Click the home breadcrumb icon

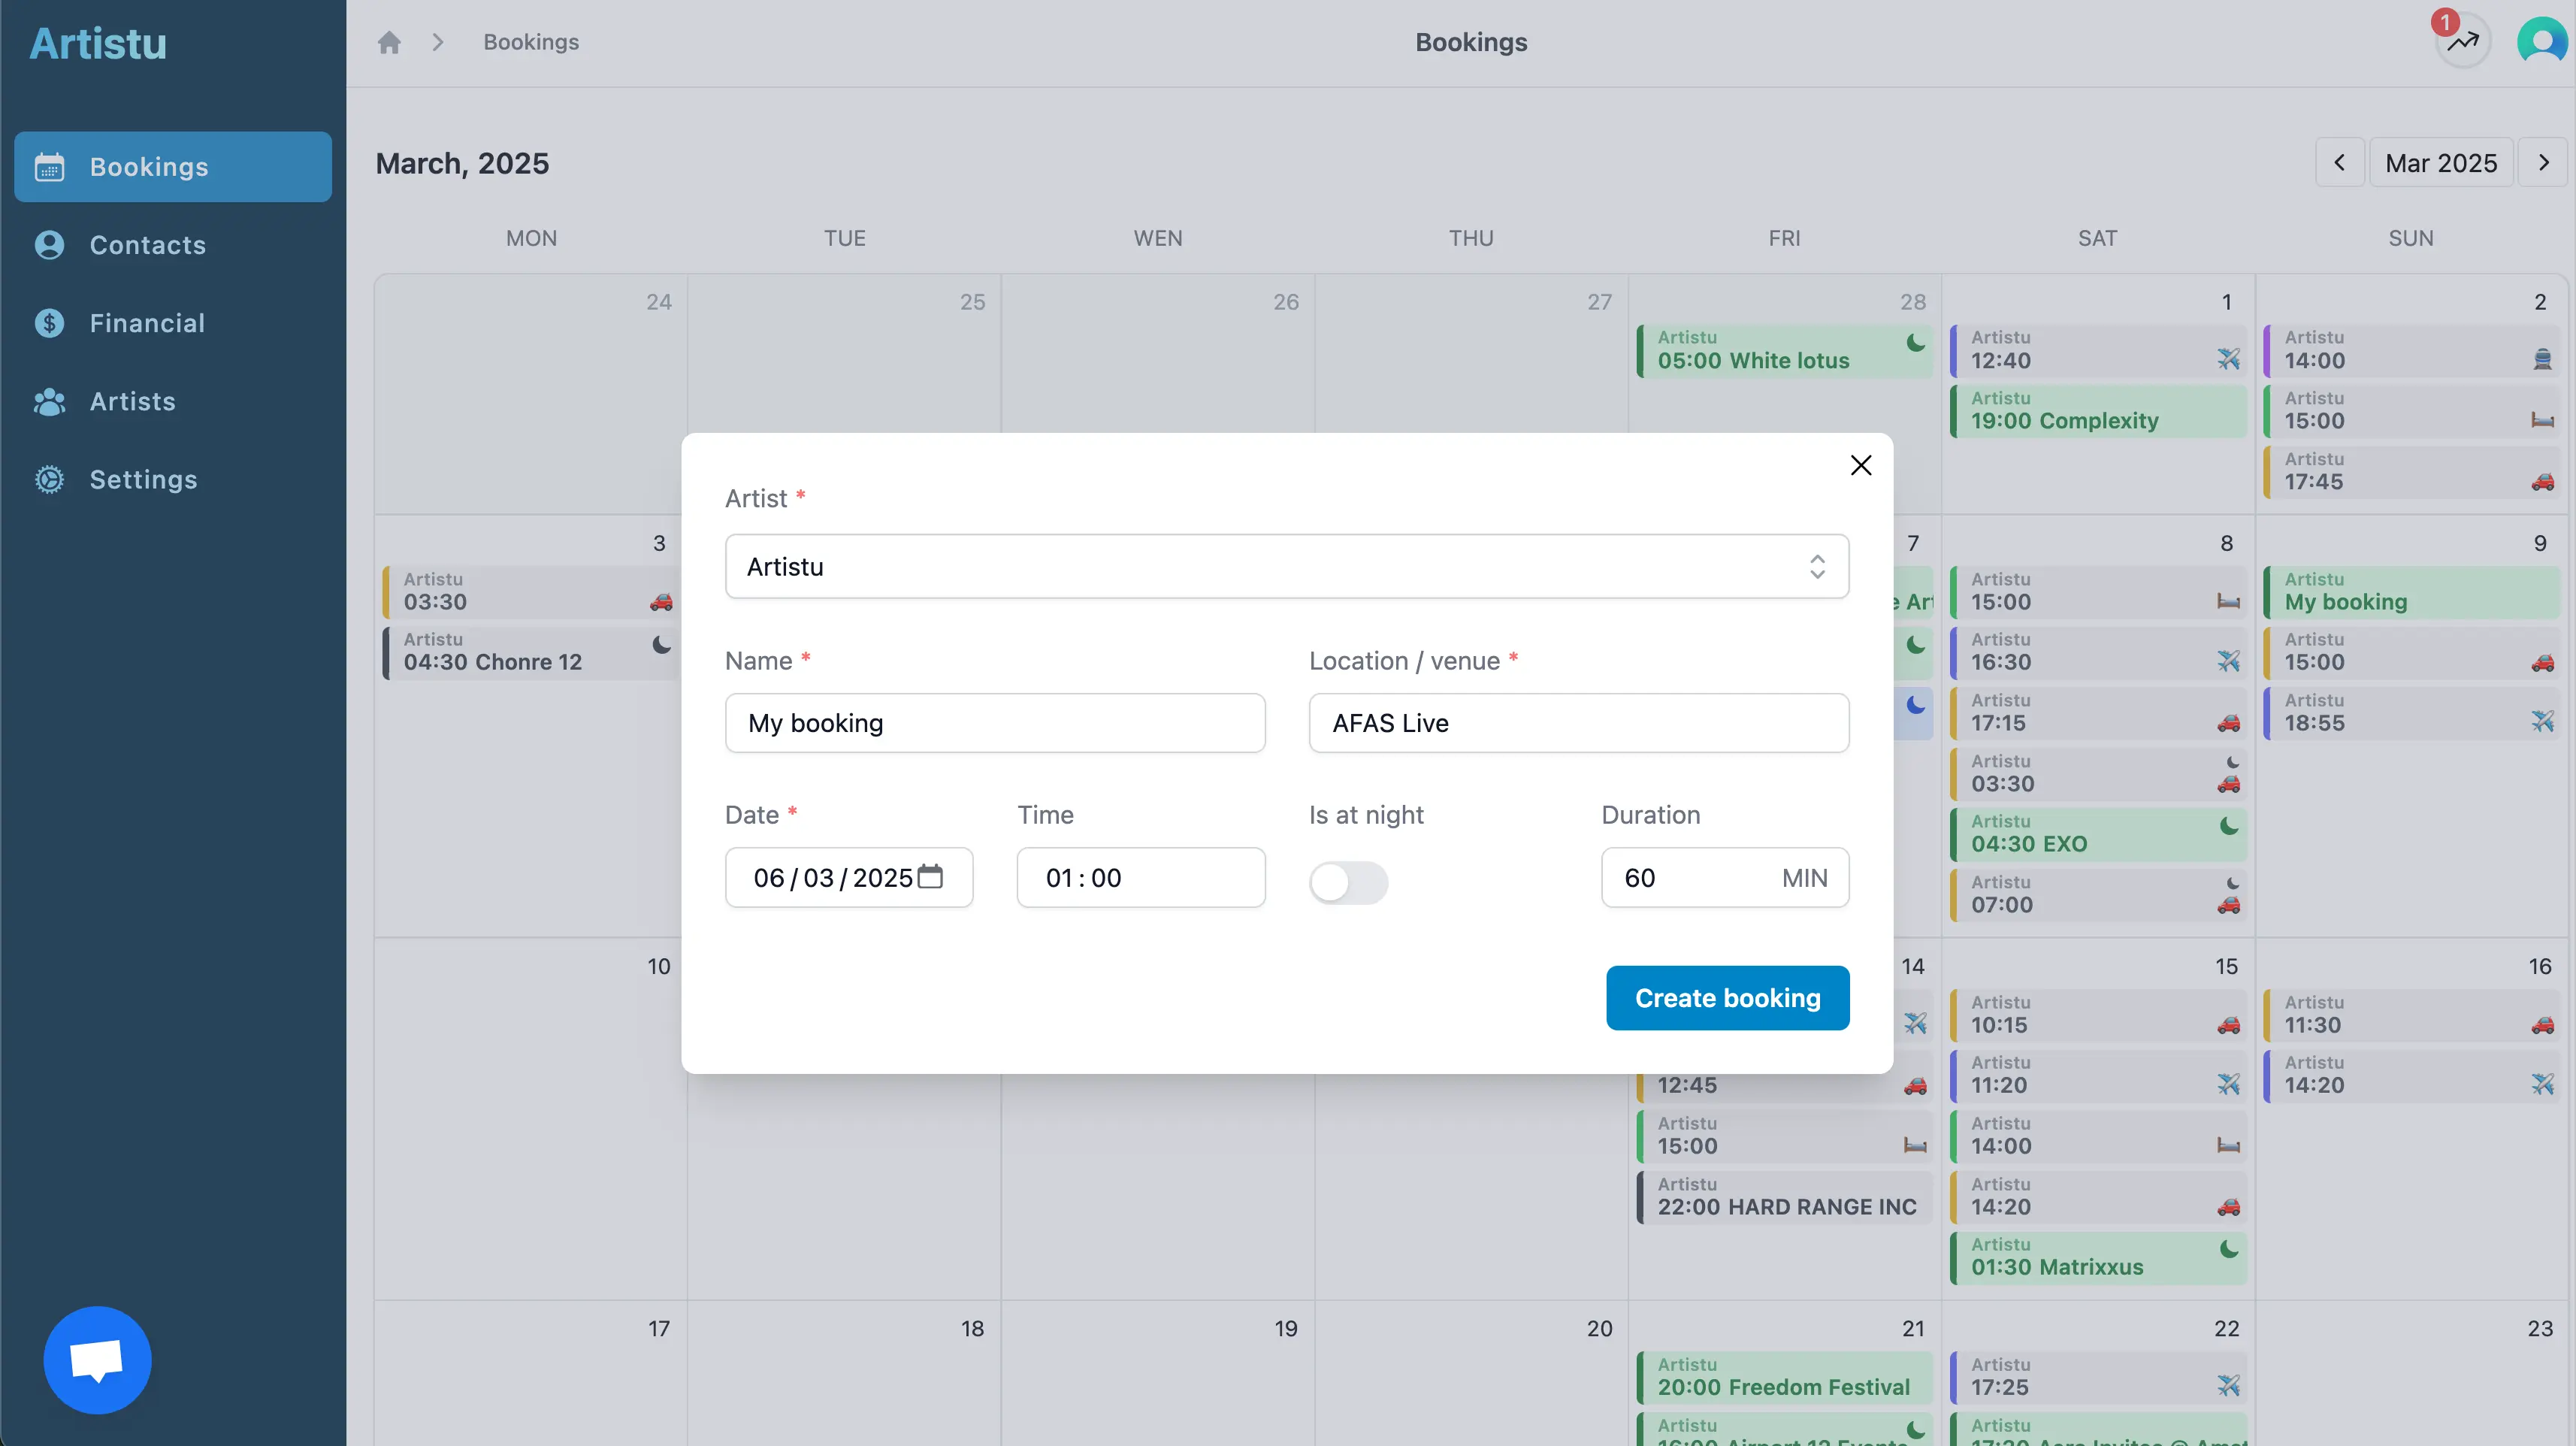389,42
